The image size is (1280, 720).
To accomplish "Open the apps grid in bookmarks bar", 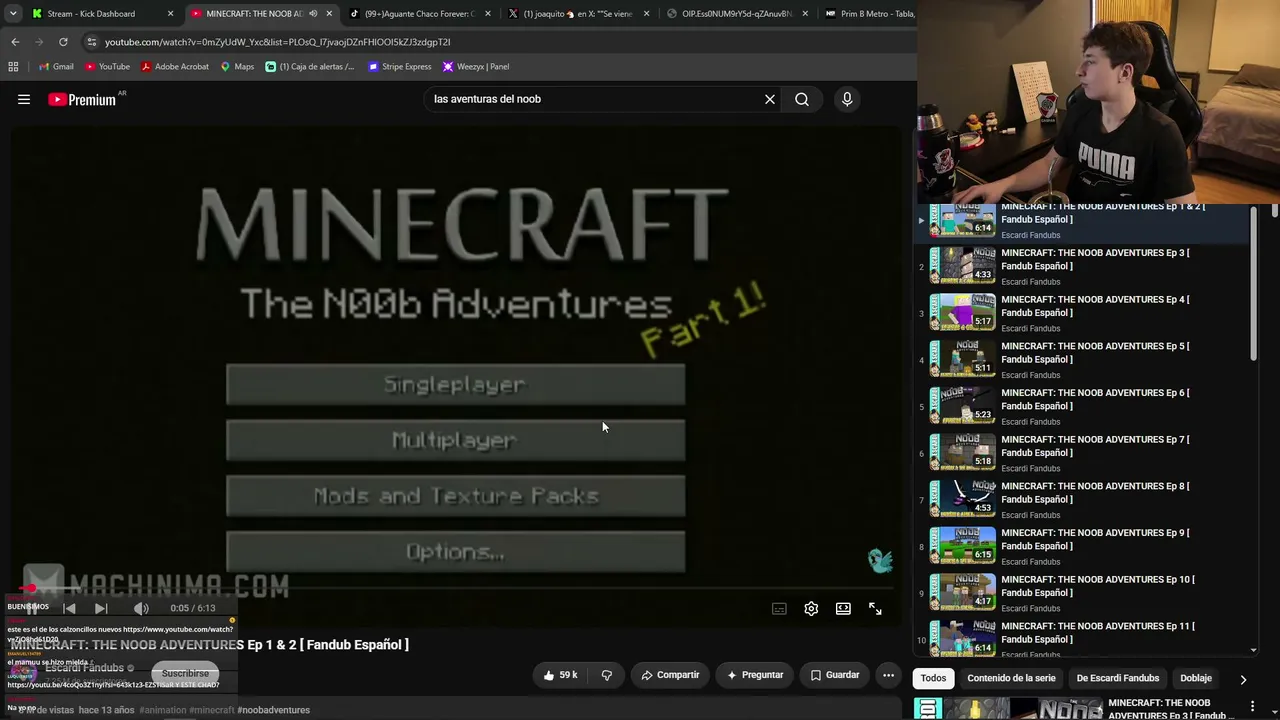I will (x=13, y=67).
